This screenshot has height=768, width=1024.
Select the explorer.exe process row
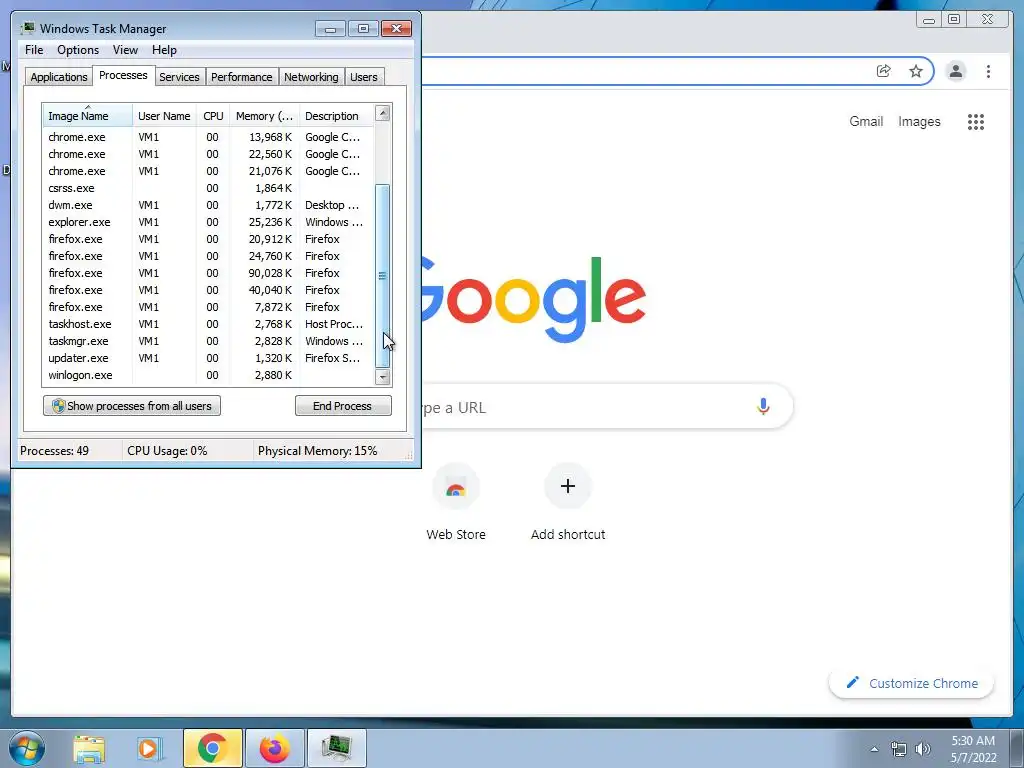208,222
